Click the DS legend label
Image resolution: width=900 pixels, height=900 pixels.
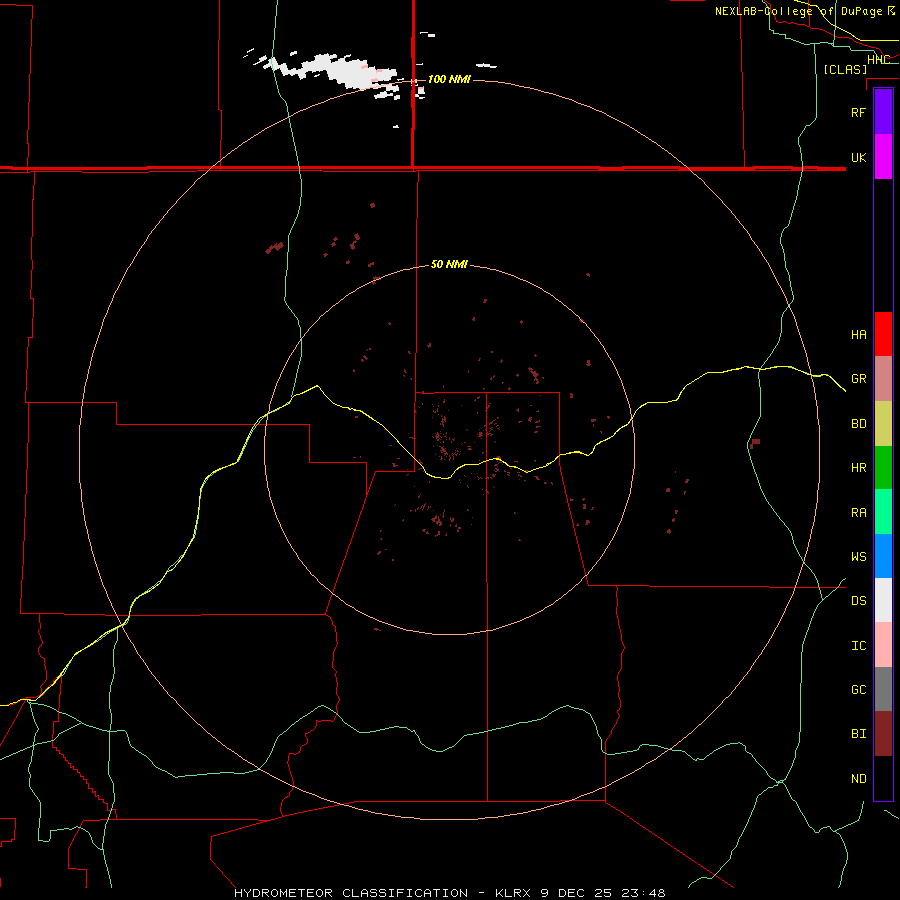pos(858,600)
